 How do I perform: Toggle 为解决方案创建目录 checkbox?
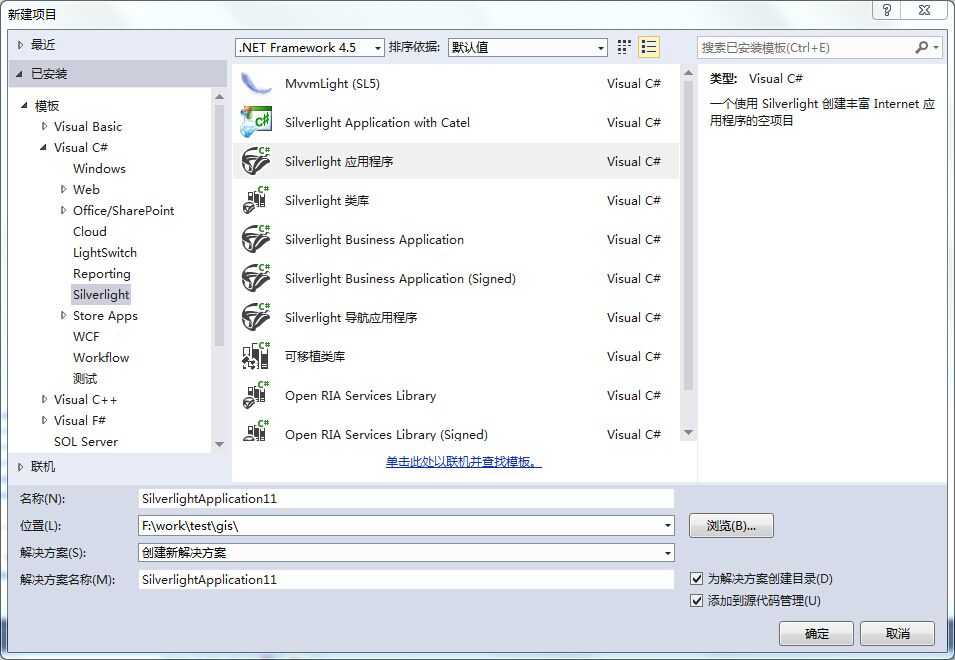pos(696,578)
